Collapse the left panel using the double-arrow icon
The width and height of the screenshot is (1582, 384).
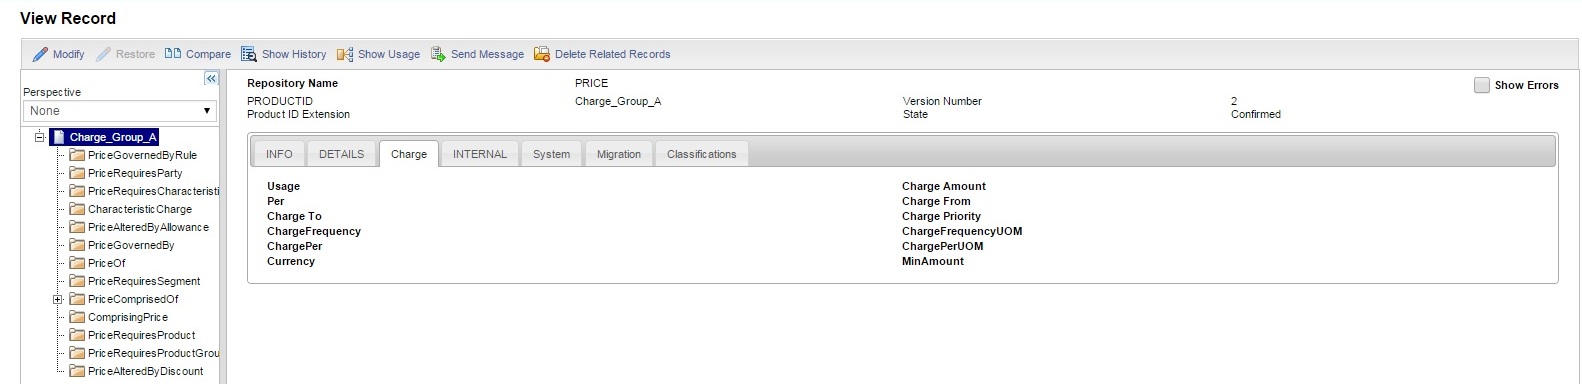click(211, 78)
